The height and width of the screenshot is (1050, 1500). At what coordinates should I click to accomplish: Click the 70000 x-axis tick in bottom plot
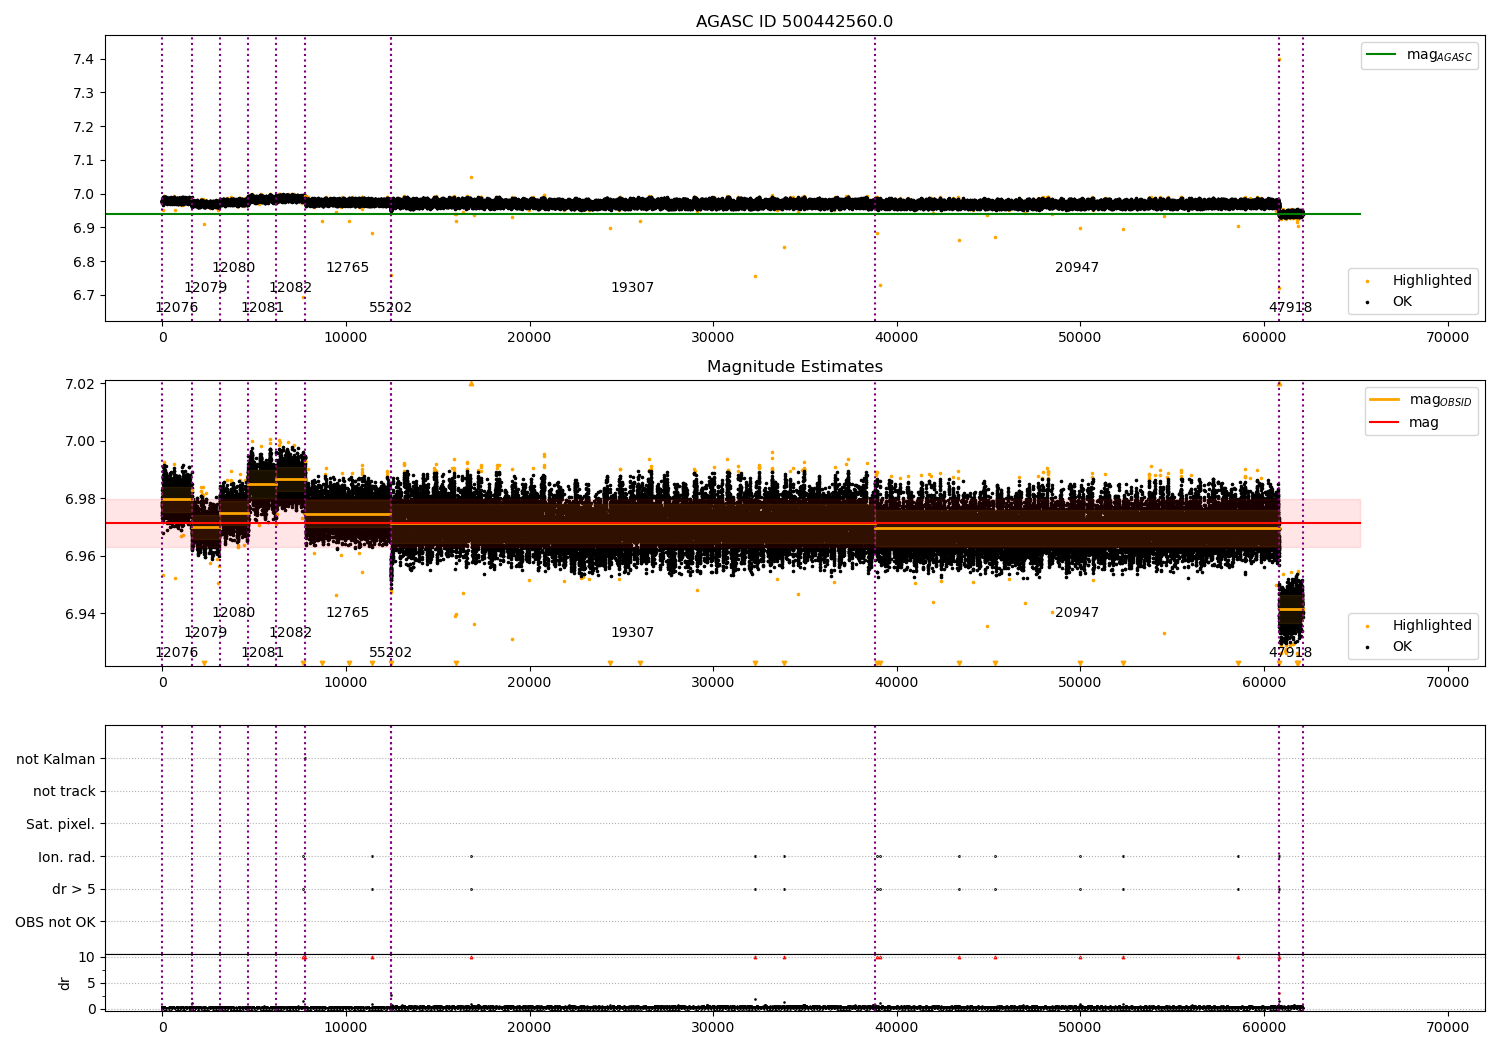click(x=1447, y=1028)
